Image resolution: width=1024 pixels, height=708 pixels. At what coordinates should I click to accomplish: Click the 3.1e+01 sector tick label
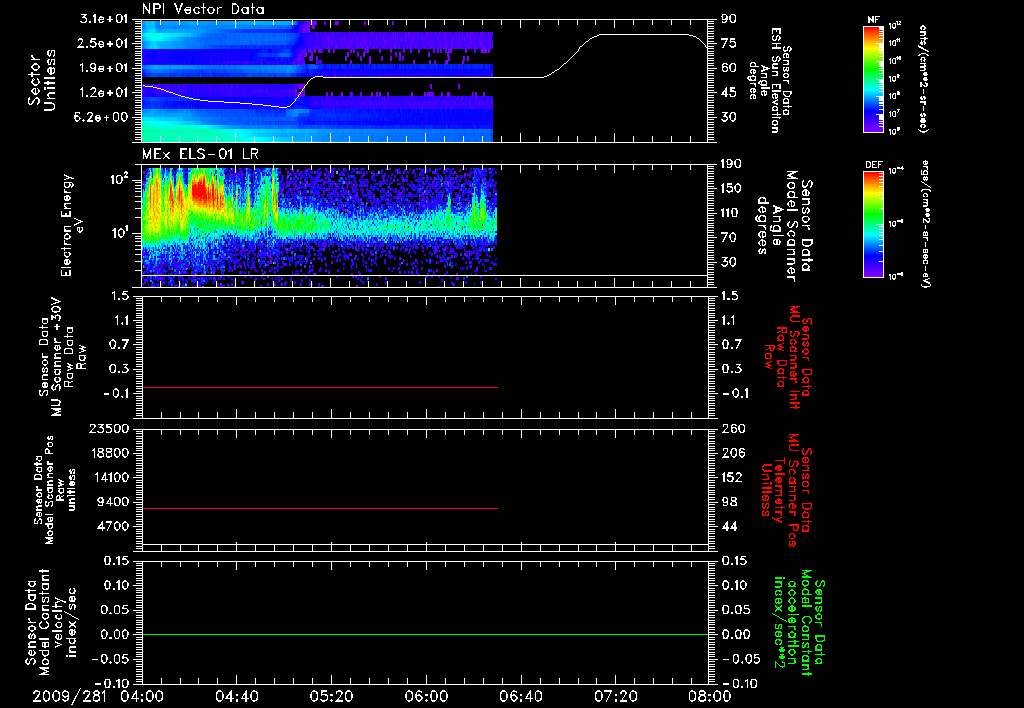click(x=103, y=19)
